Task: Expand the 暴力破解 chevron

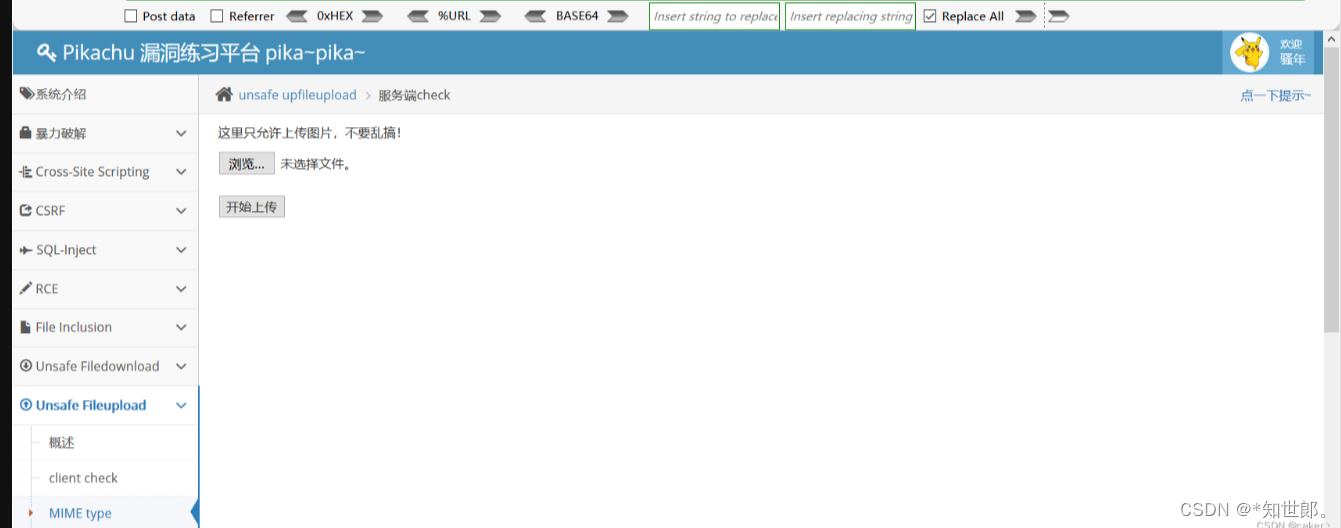Action: (181, 133)
